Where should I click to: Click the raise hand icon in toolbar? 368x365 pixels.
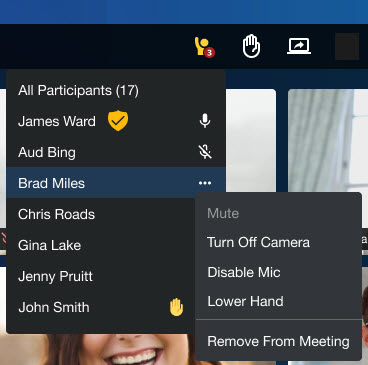click(251, 46)
